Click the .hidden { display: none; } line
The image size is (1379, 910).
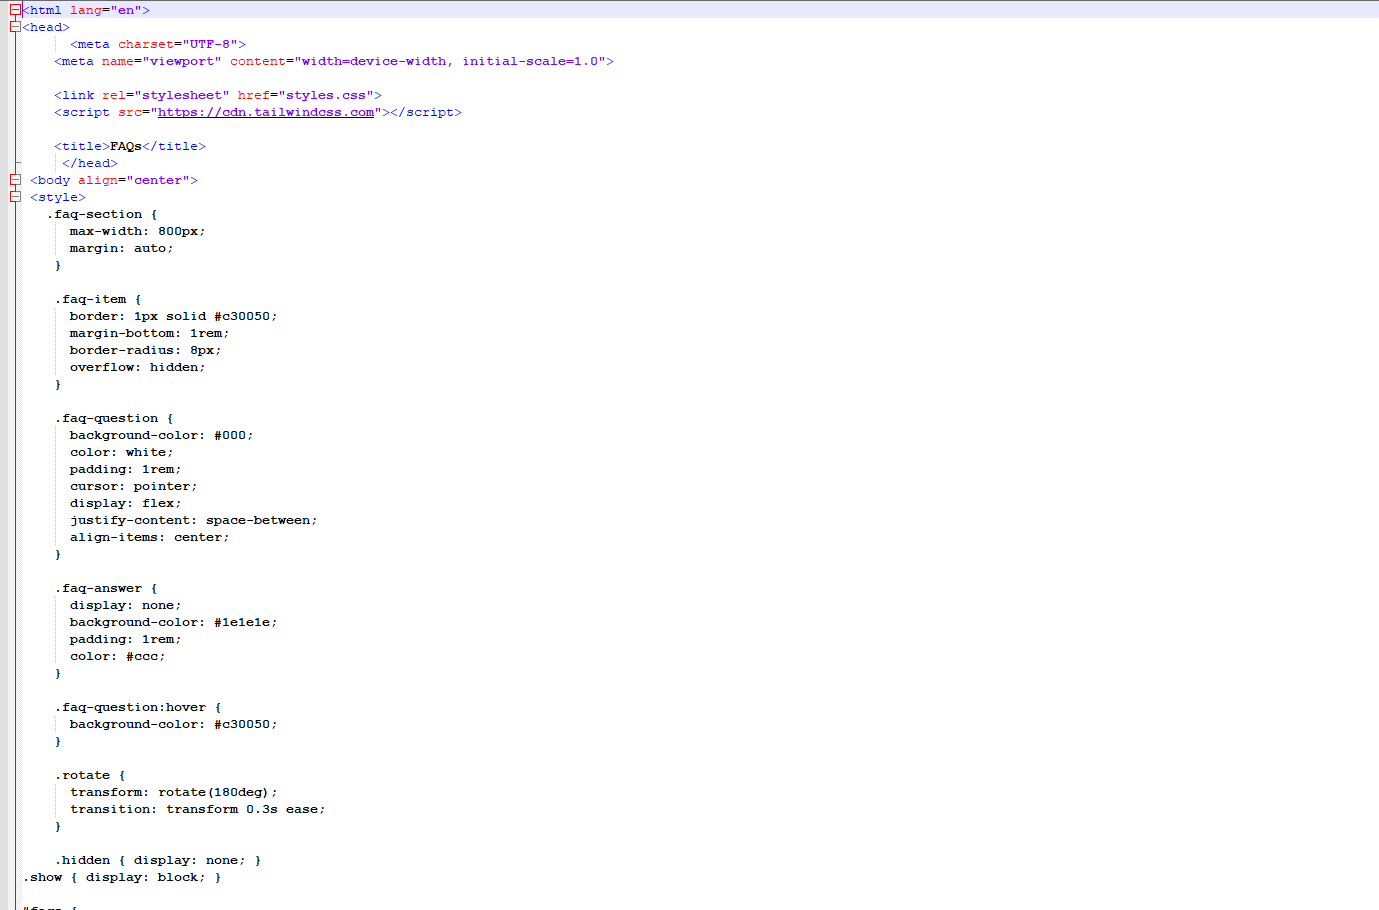click(x=158, y=860)
